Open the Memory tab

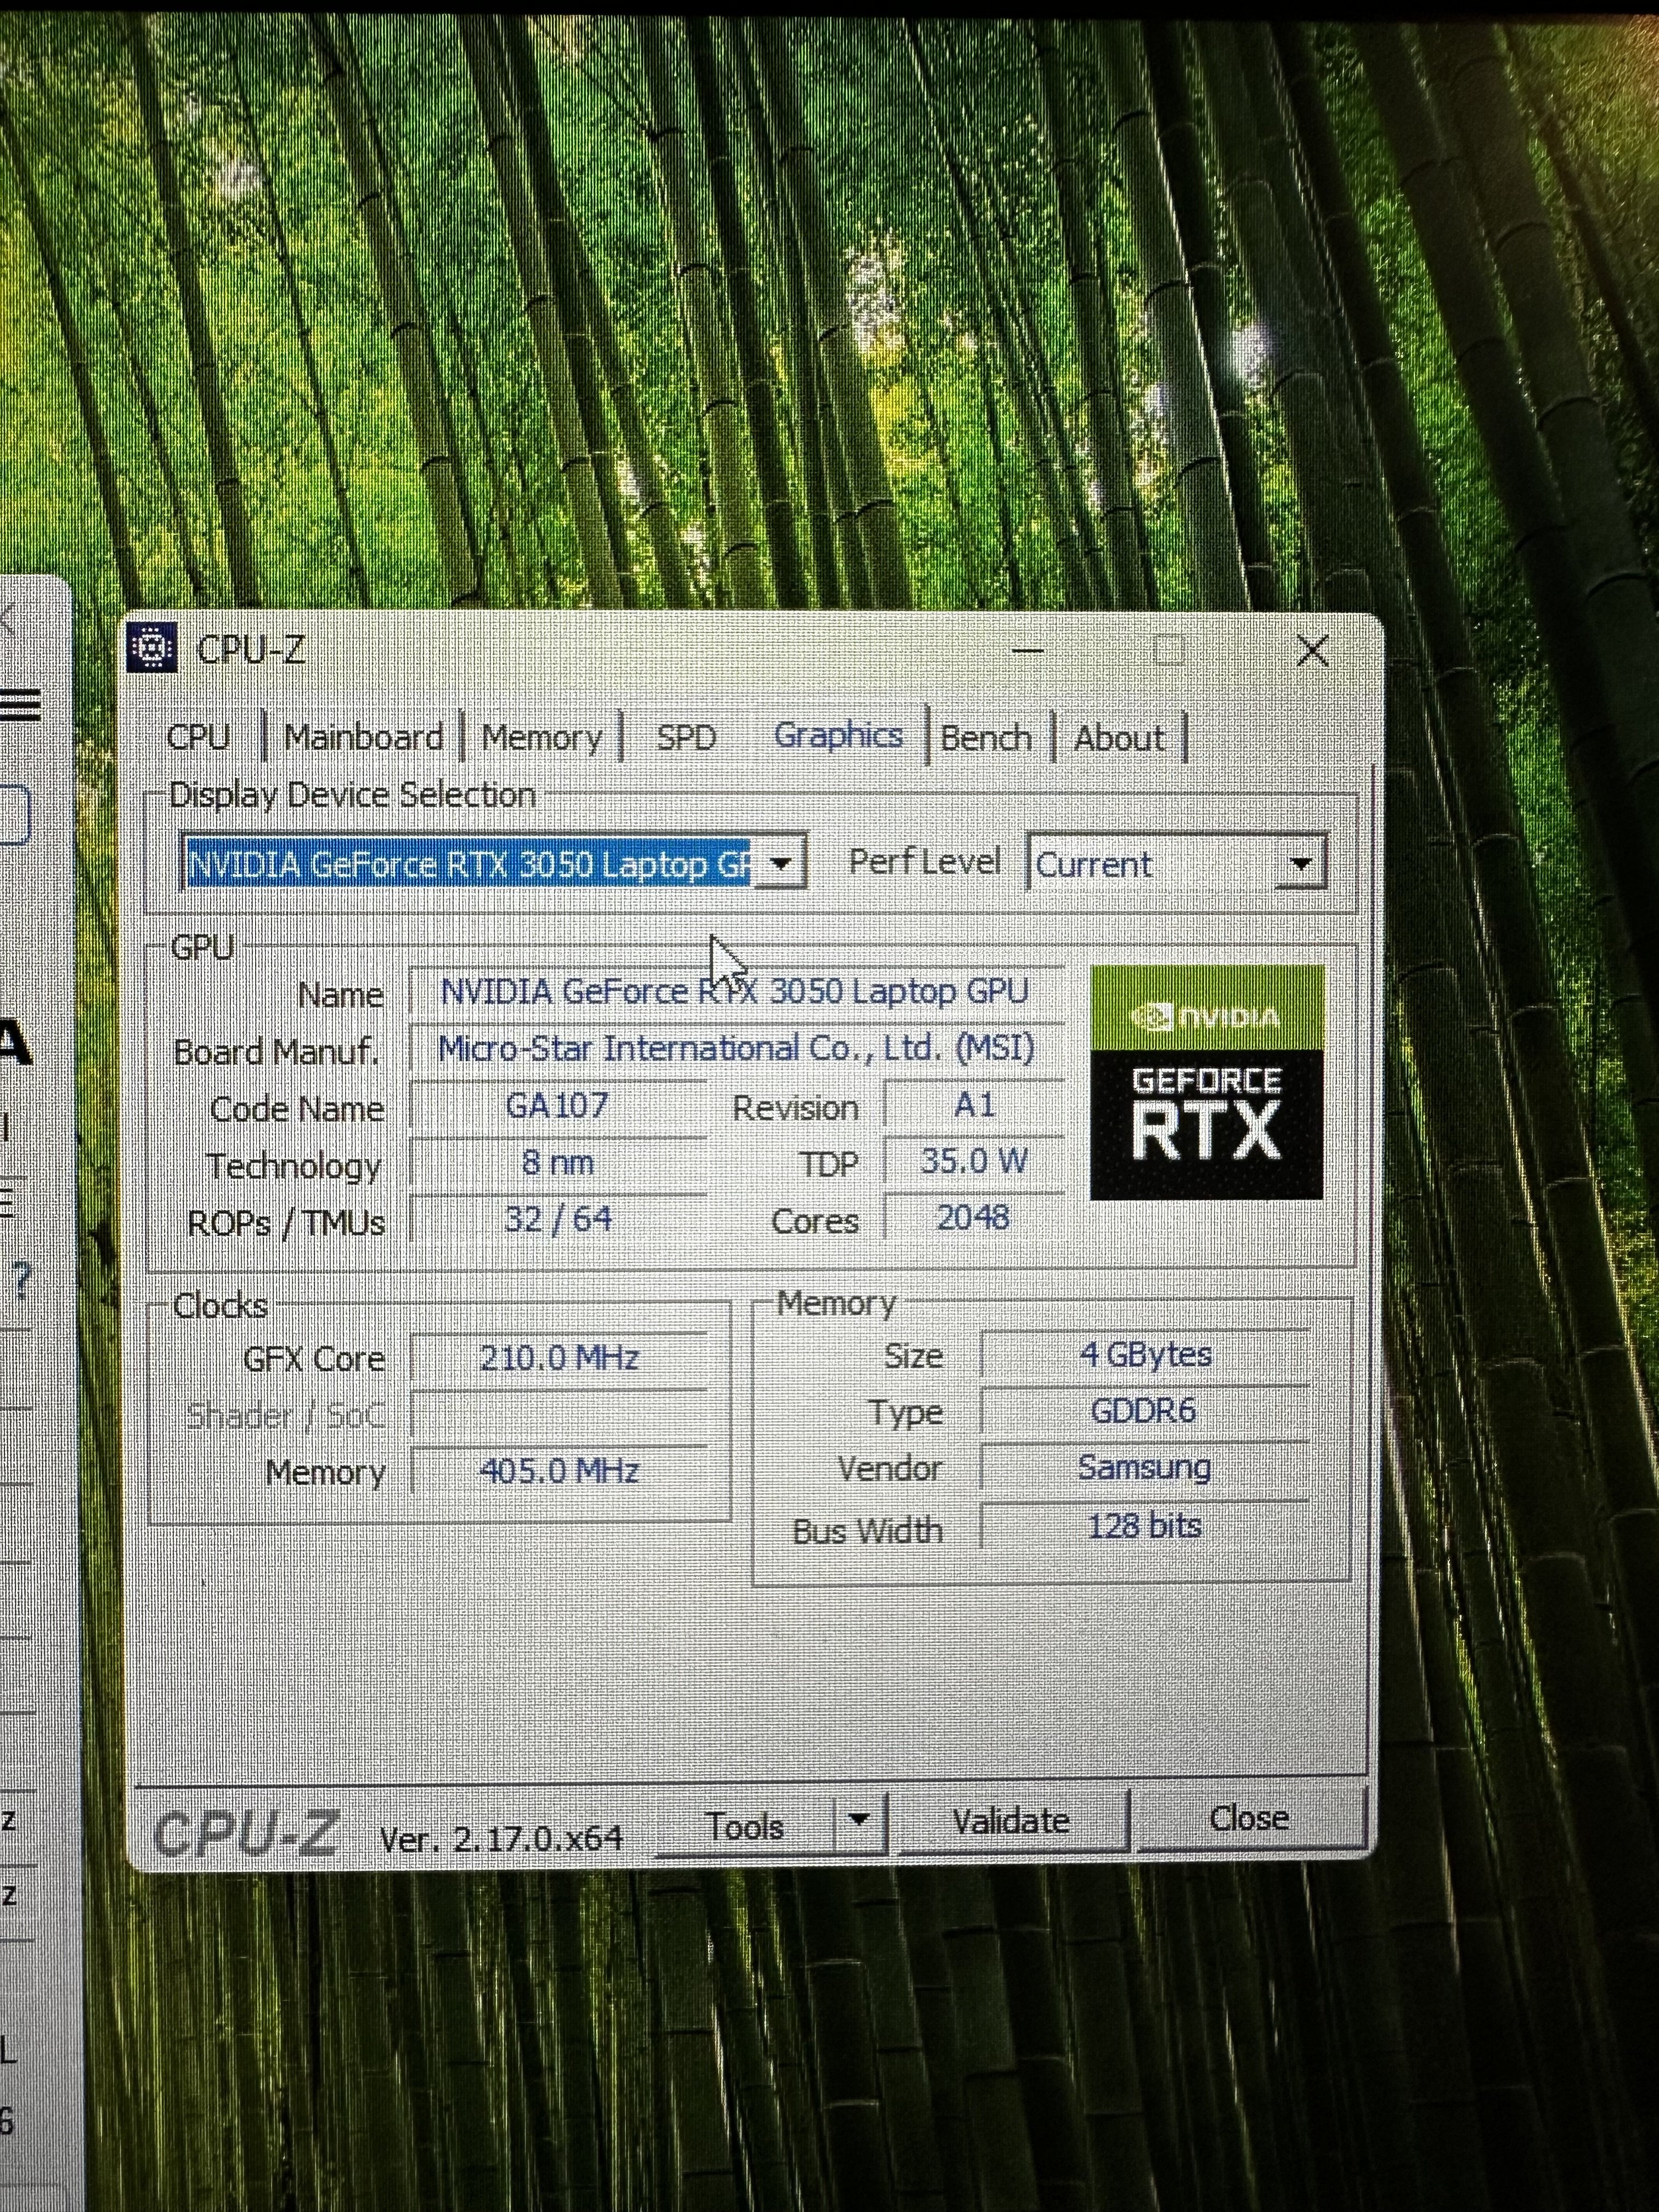(542, 738)
